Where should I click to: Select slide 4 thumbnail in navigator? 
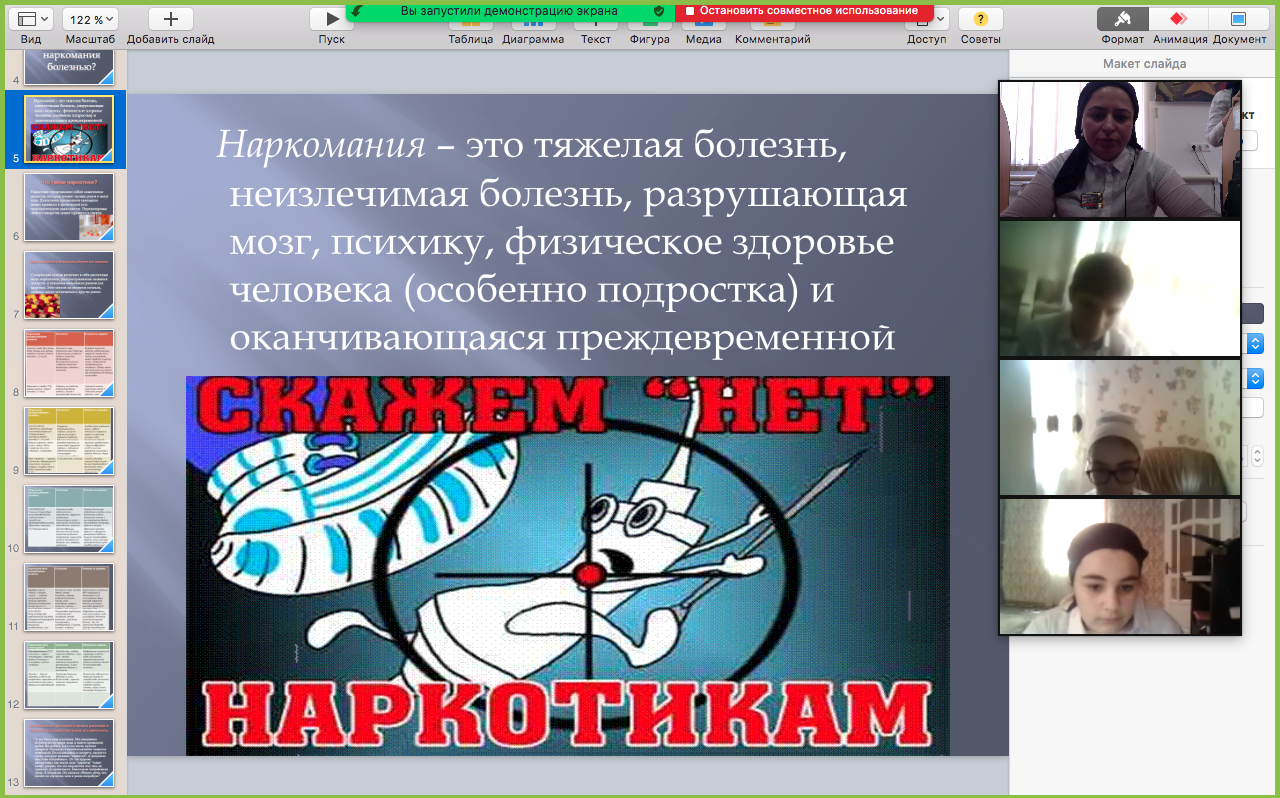click(69, 68)
